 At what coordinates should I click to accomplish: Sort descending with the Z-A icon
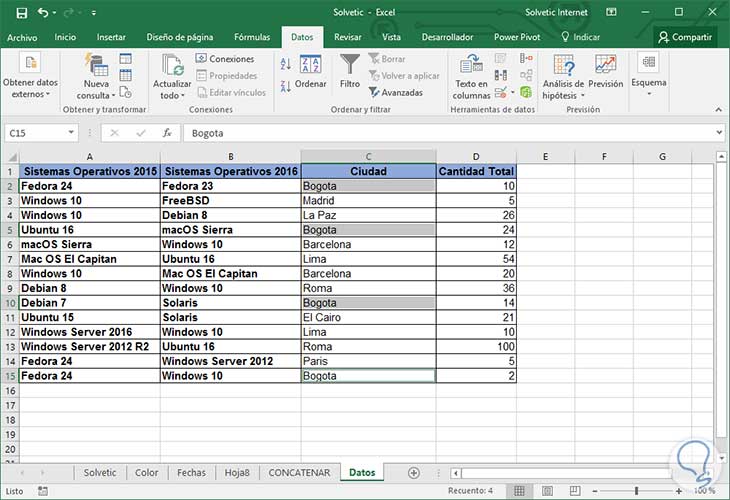coord(286,86)
